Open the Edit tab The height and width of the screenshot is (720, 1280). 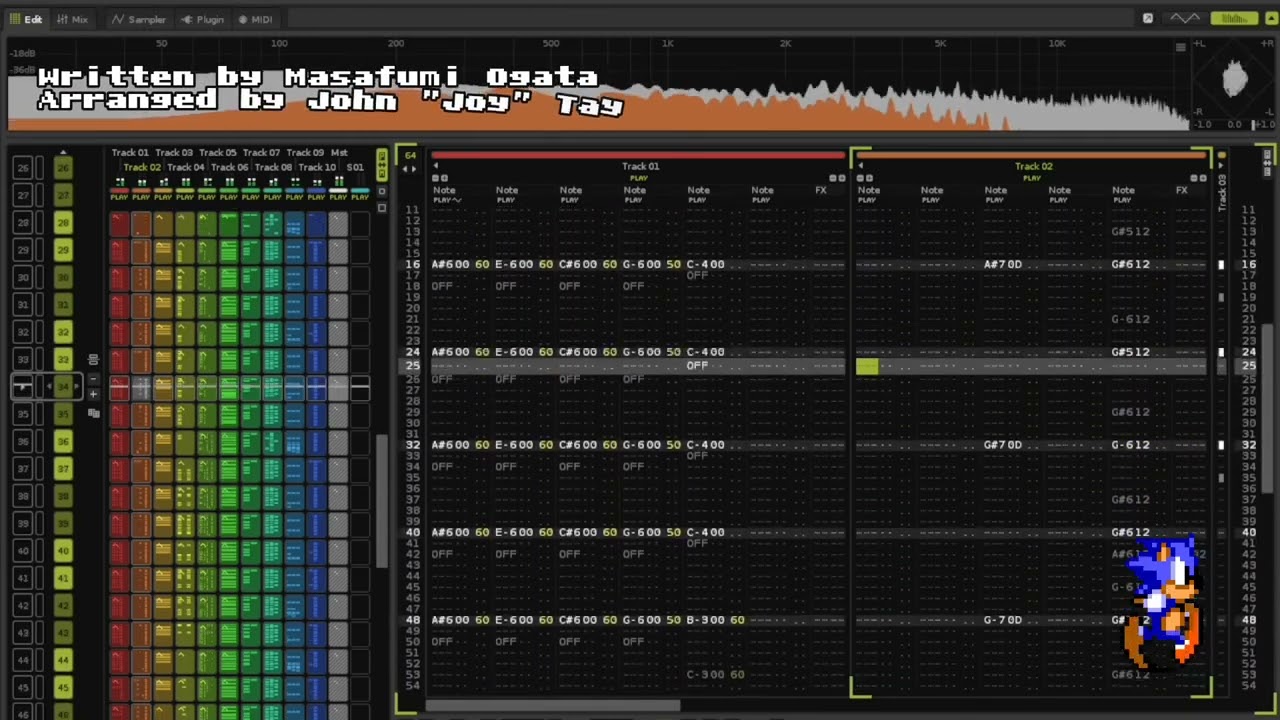point(27,19)
